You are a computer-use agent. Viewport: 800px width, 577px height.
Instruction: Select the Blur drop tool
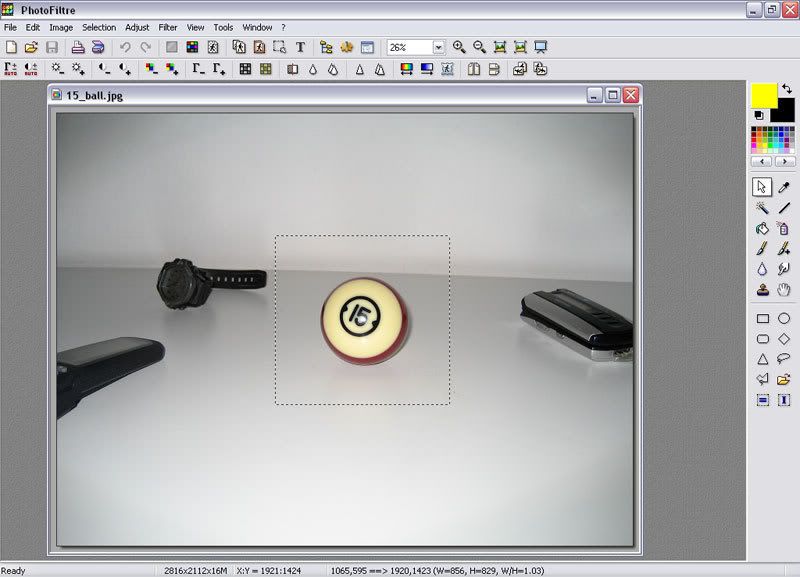pos(762,269)
